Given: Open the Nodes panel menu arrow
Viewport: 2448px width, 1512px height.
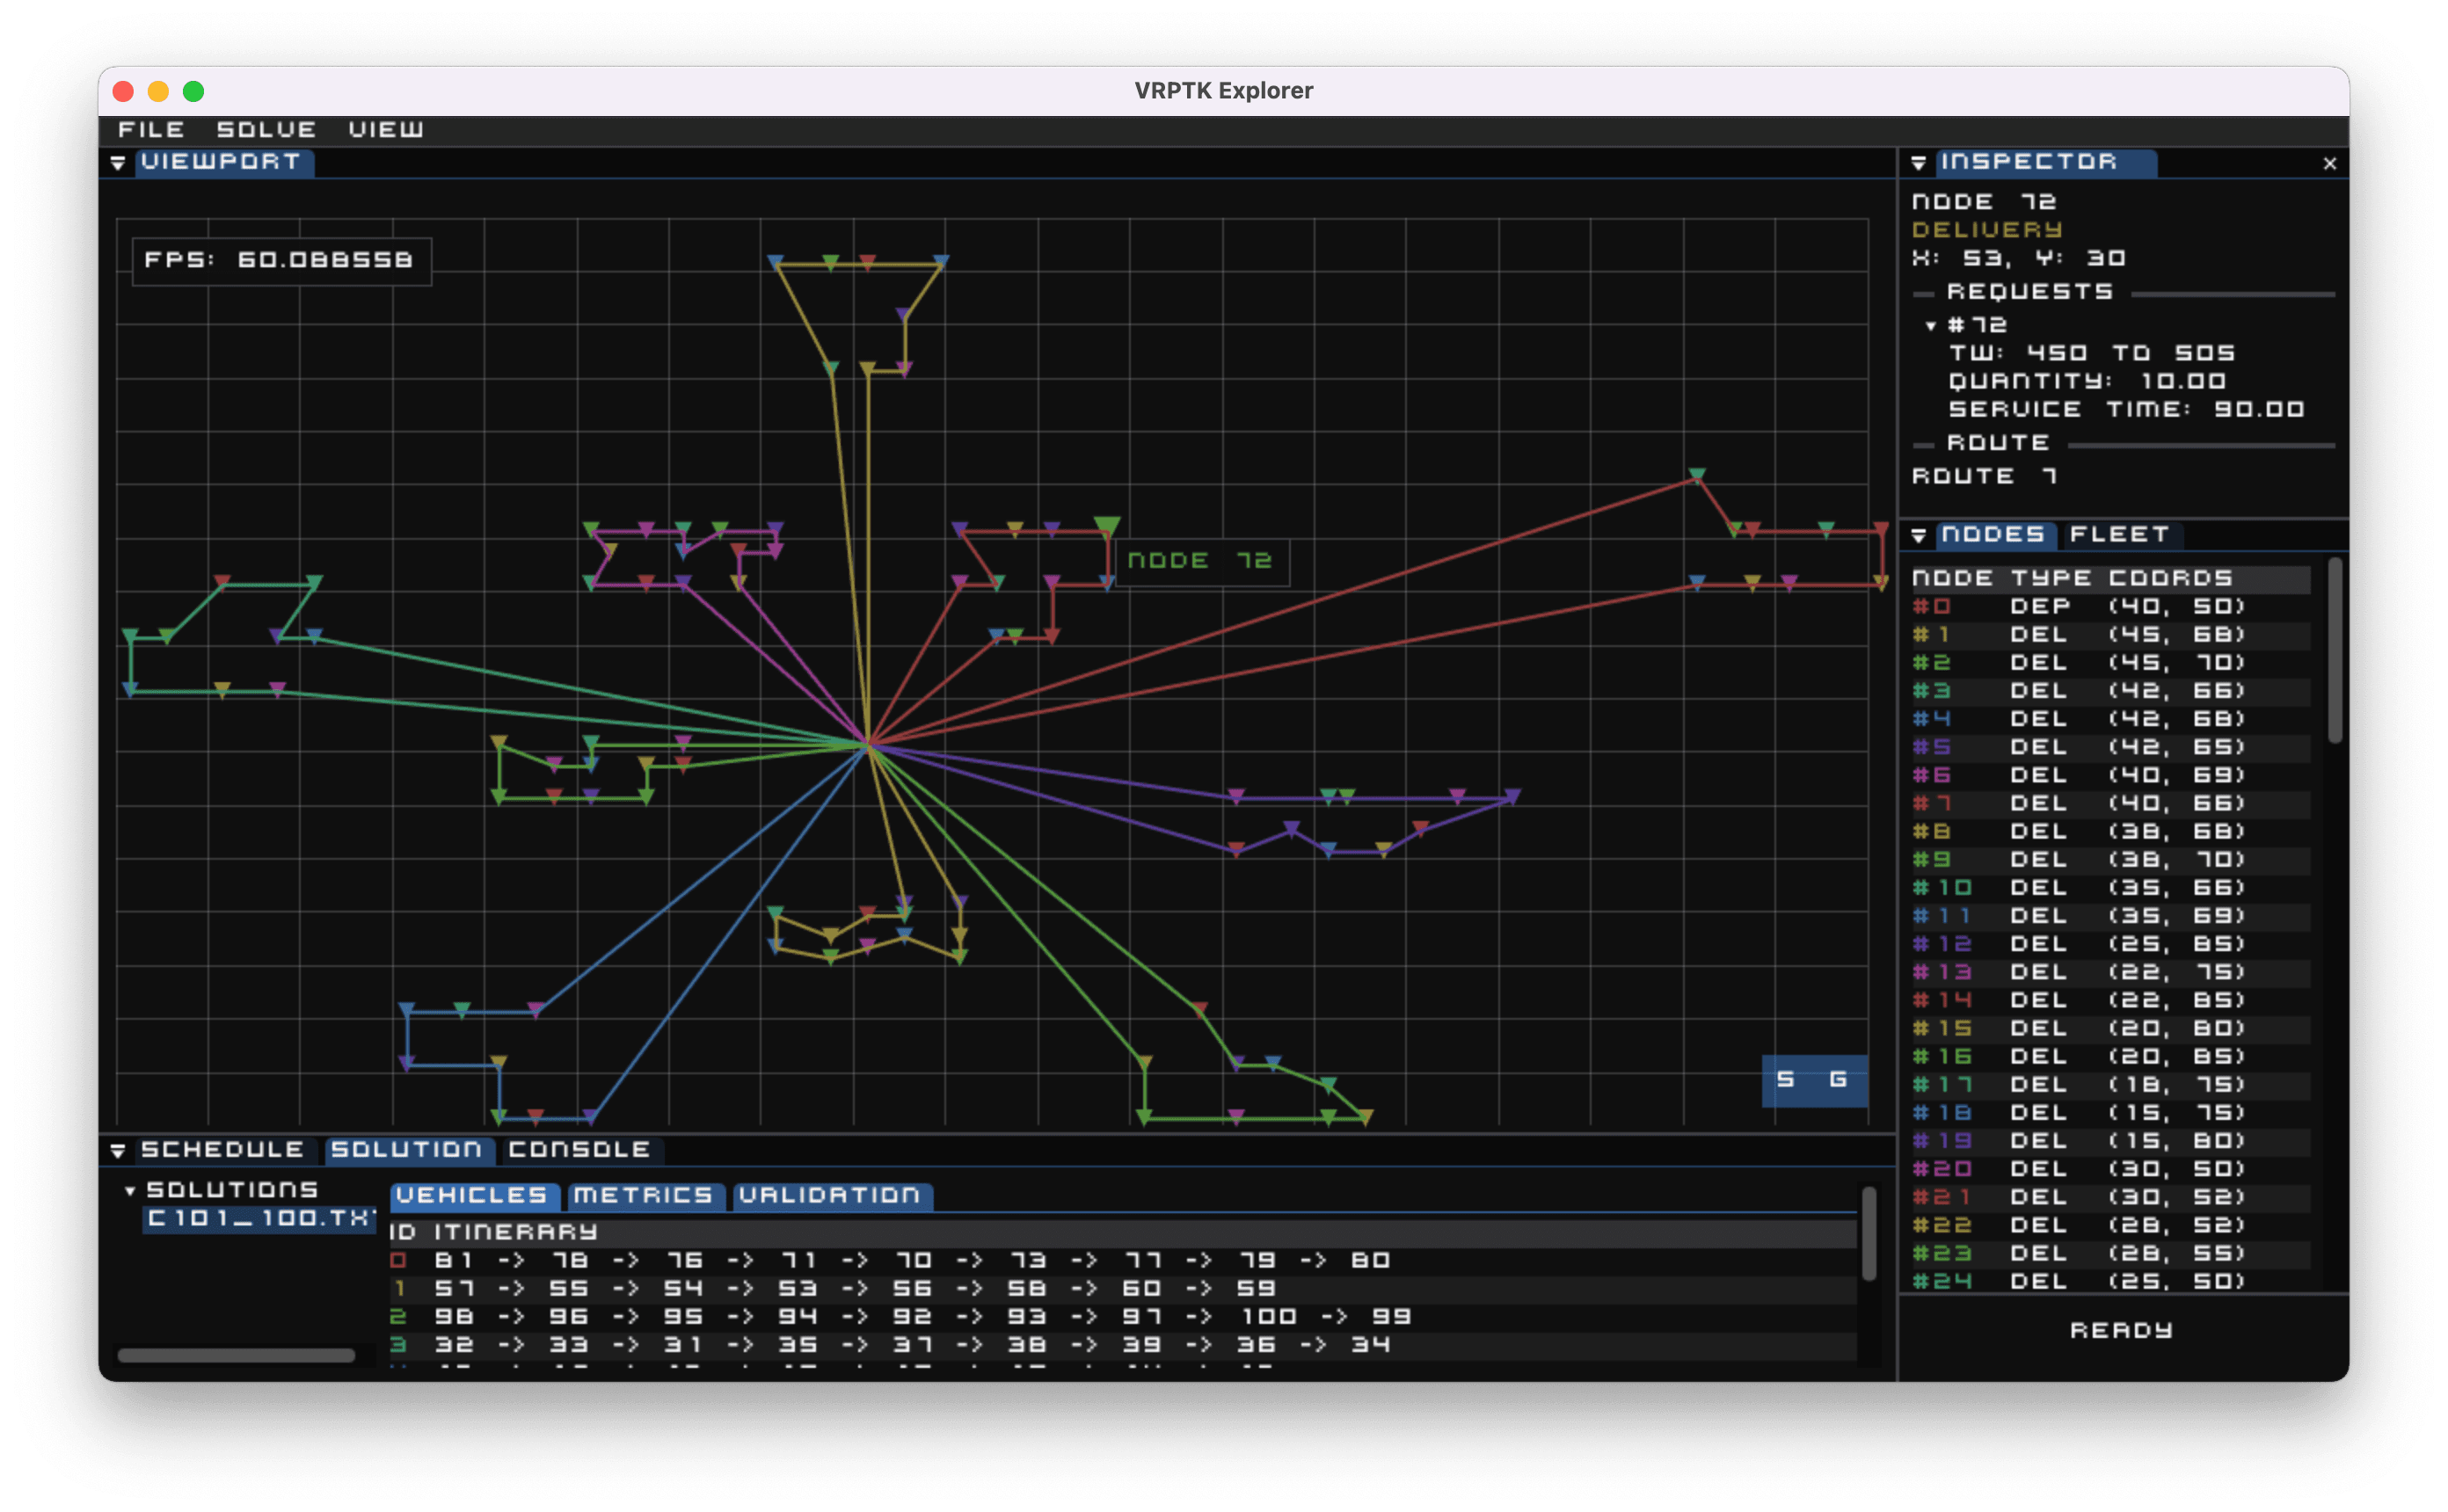Looking at the screenshot, I should pyautogui.click(x=1918, y=536).
